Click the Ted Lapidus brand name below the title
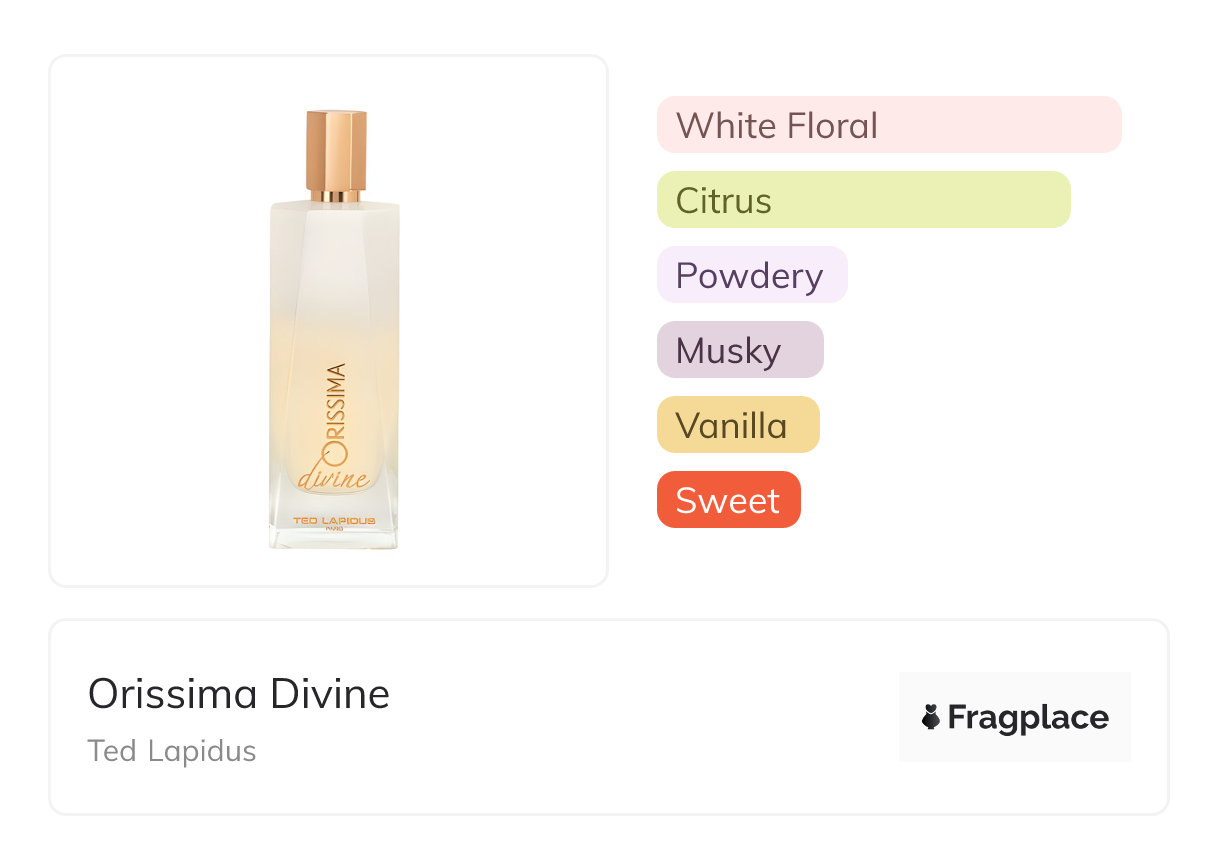 click(172, 751)
